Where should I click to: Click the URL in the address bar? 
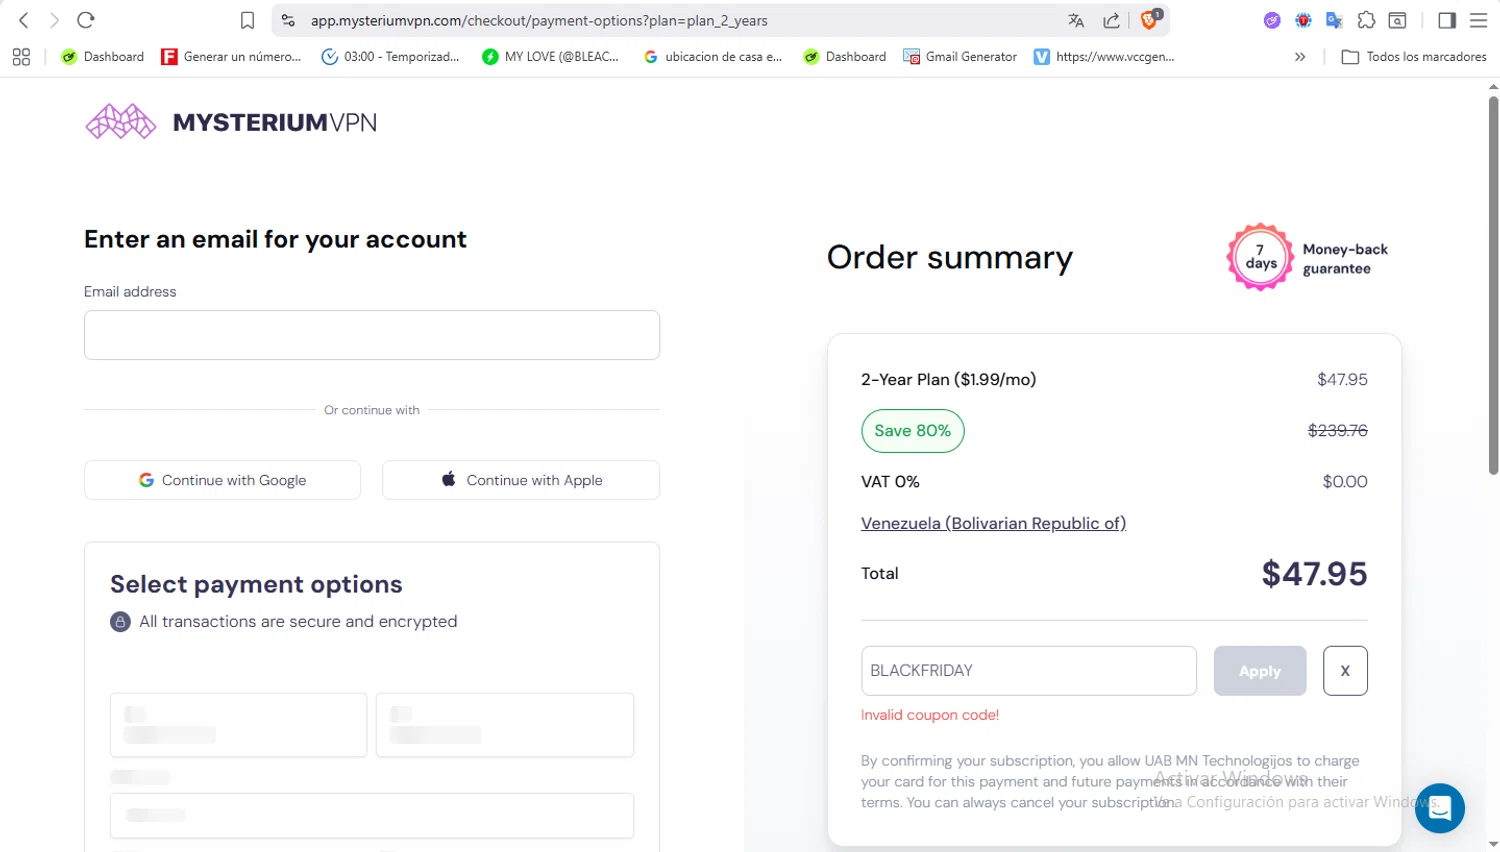[539, 20]
